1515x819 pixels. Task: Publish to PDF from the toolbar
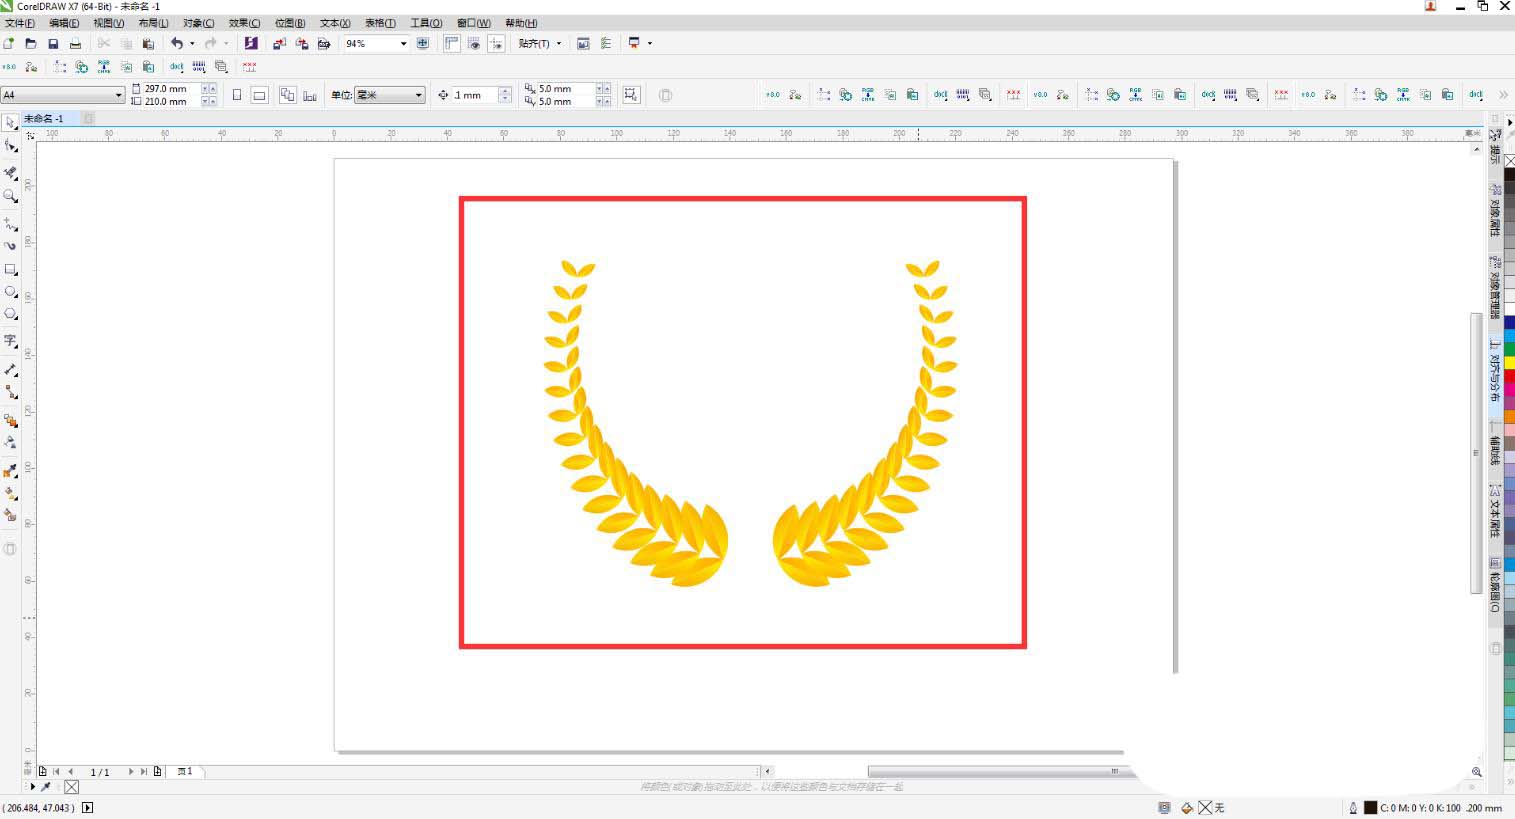pyautogui.click(x=324, y=43)
